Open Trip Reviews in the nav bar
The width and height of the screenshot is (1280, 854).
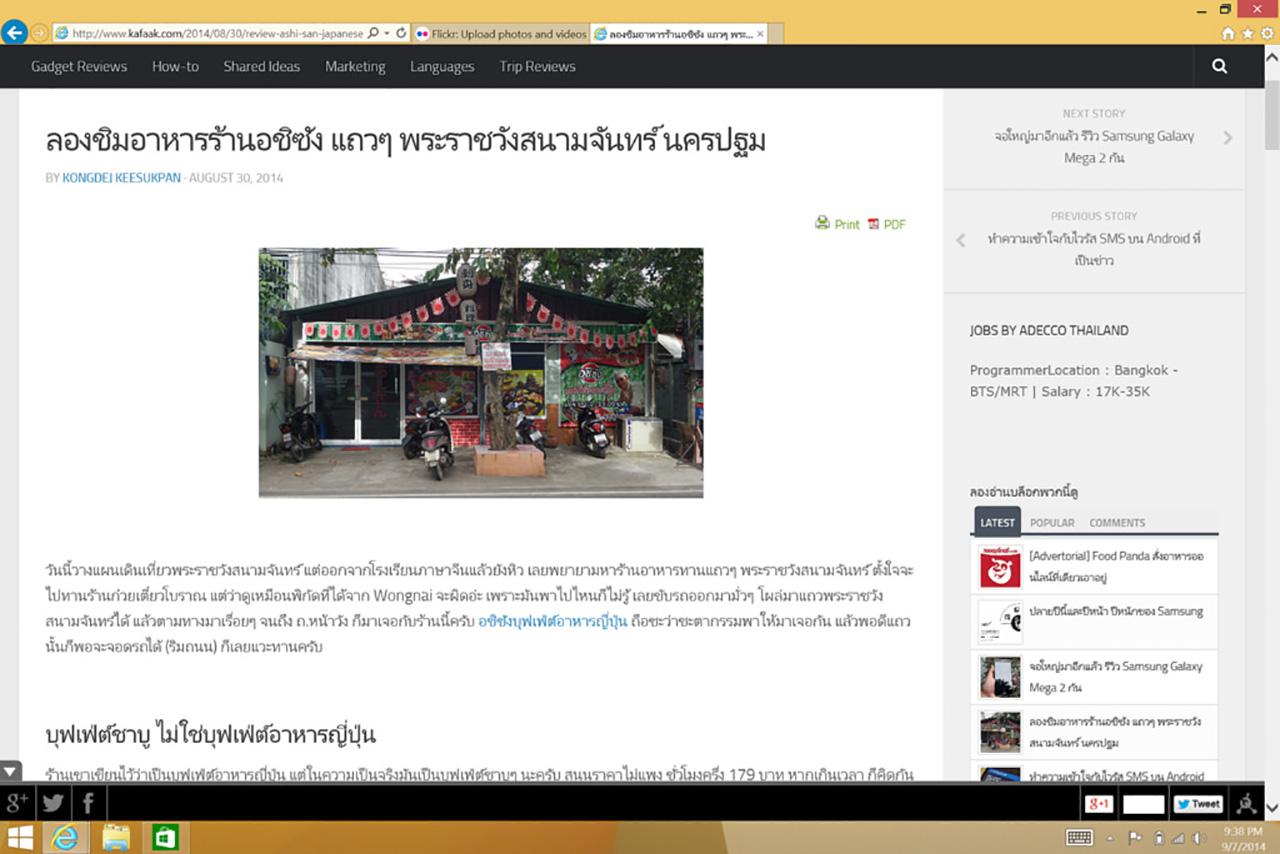pos(537,66)
